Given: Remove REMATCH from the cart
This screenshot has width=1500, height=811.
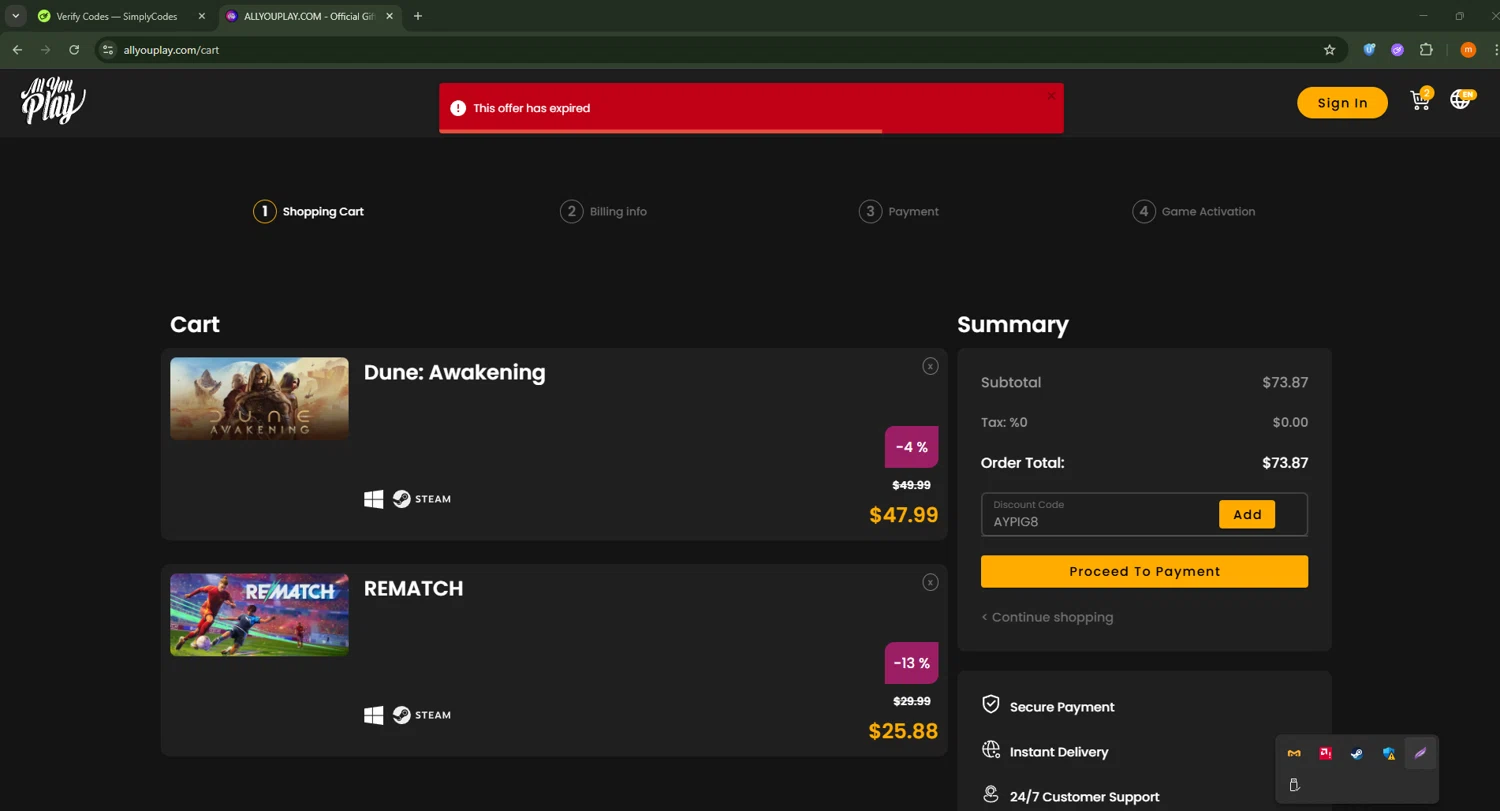Looking at the screenshot, I should point(930,582).
